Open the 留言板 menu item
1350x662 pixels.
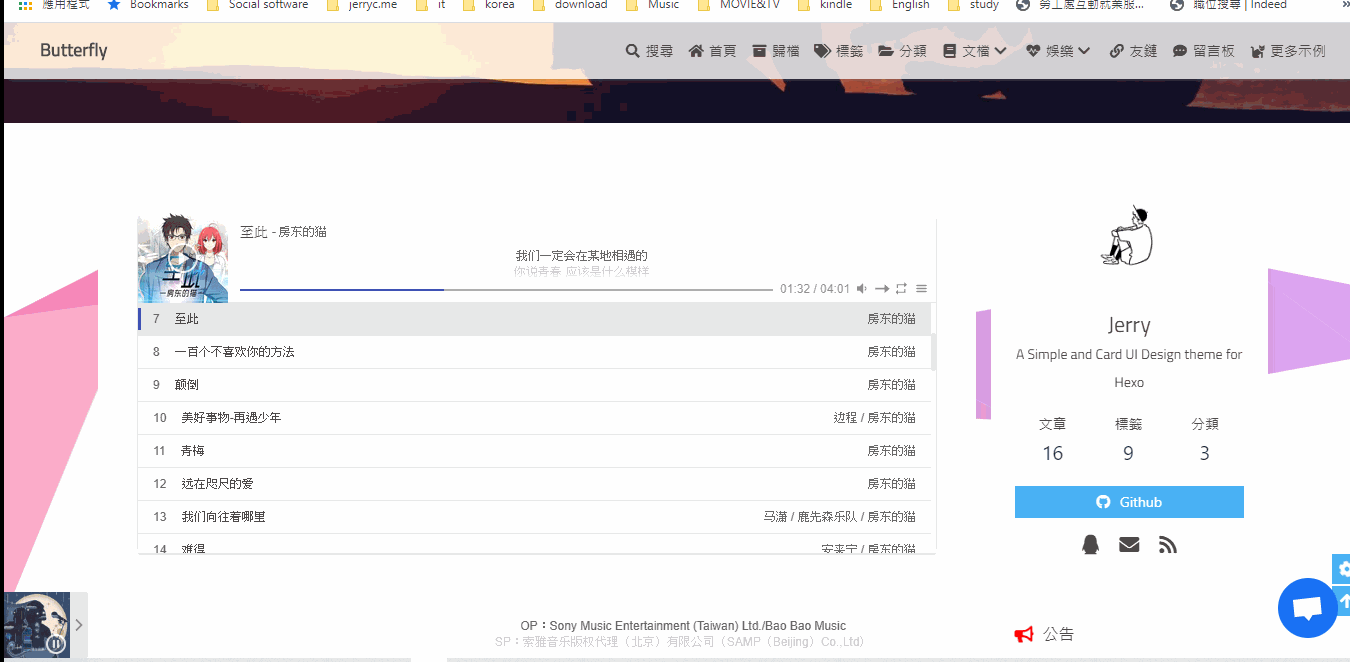point(1203,51)
